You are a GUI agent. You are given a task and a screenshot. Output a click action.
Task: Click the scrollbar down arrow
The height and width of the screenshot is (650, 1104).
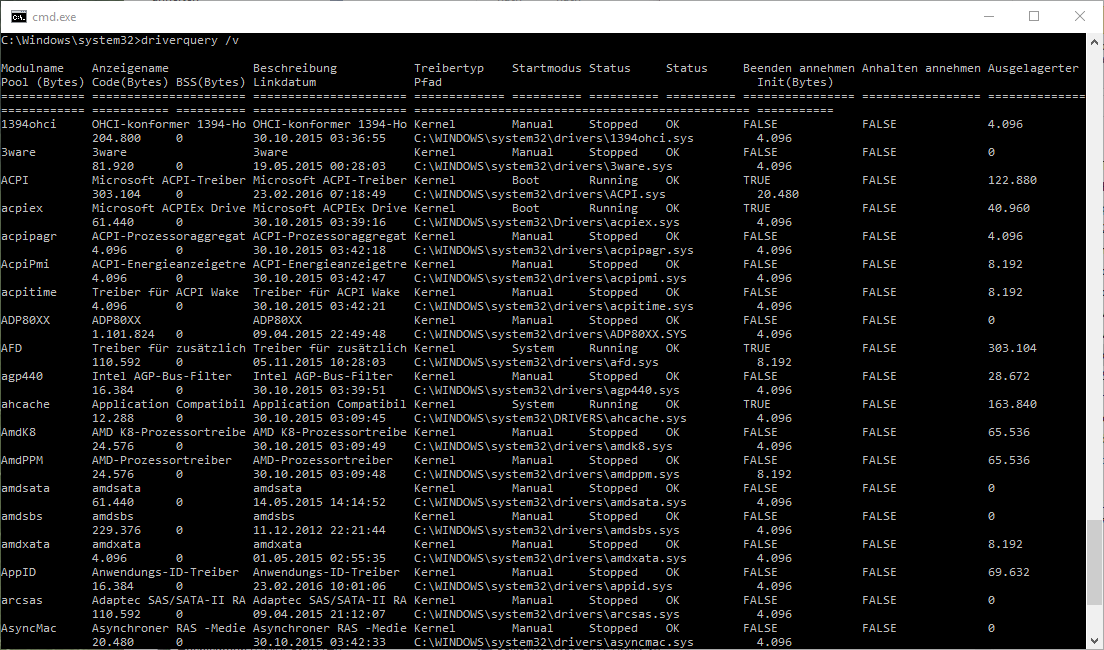tap(1094, 641)
